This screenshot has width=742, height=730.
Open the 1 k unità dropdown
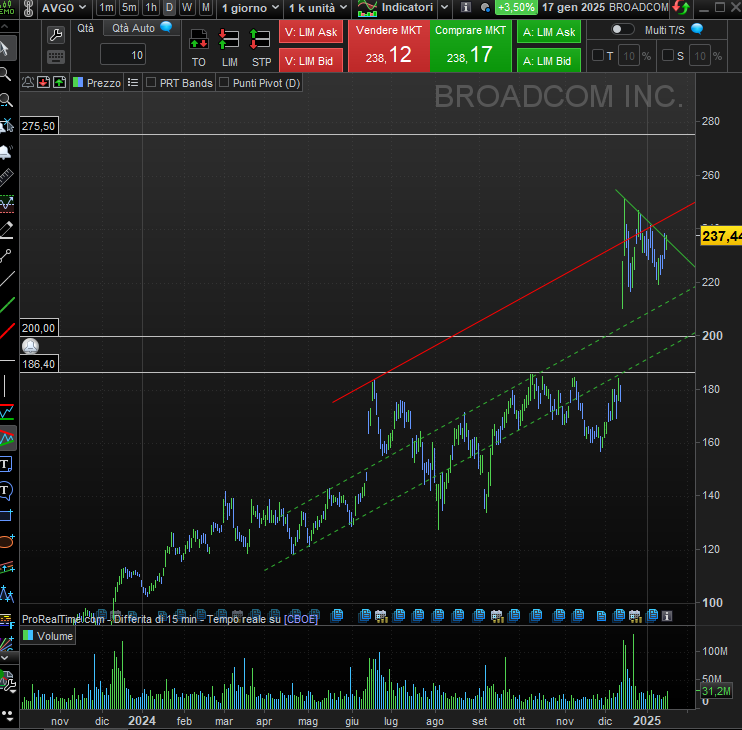(x=316, y=7)
